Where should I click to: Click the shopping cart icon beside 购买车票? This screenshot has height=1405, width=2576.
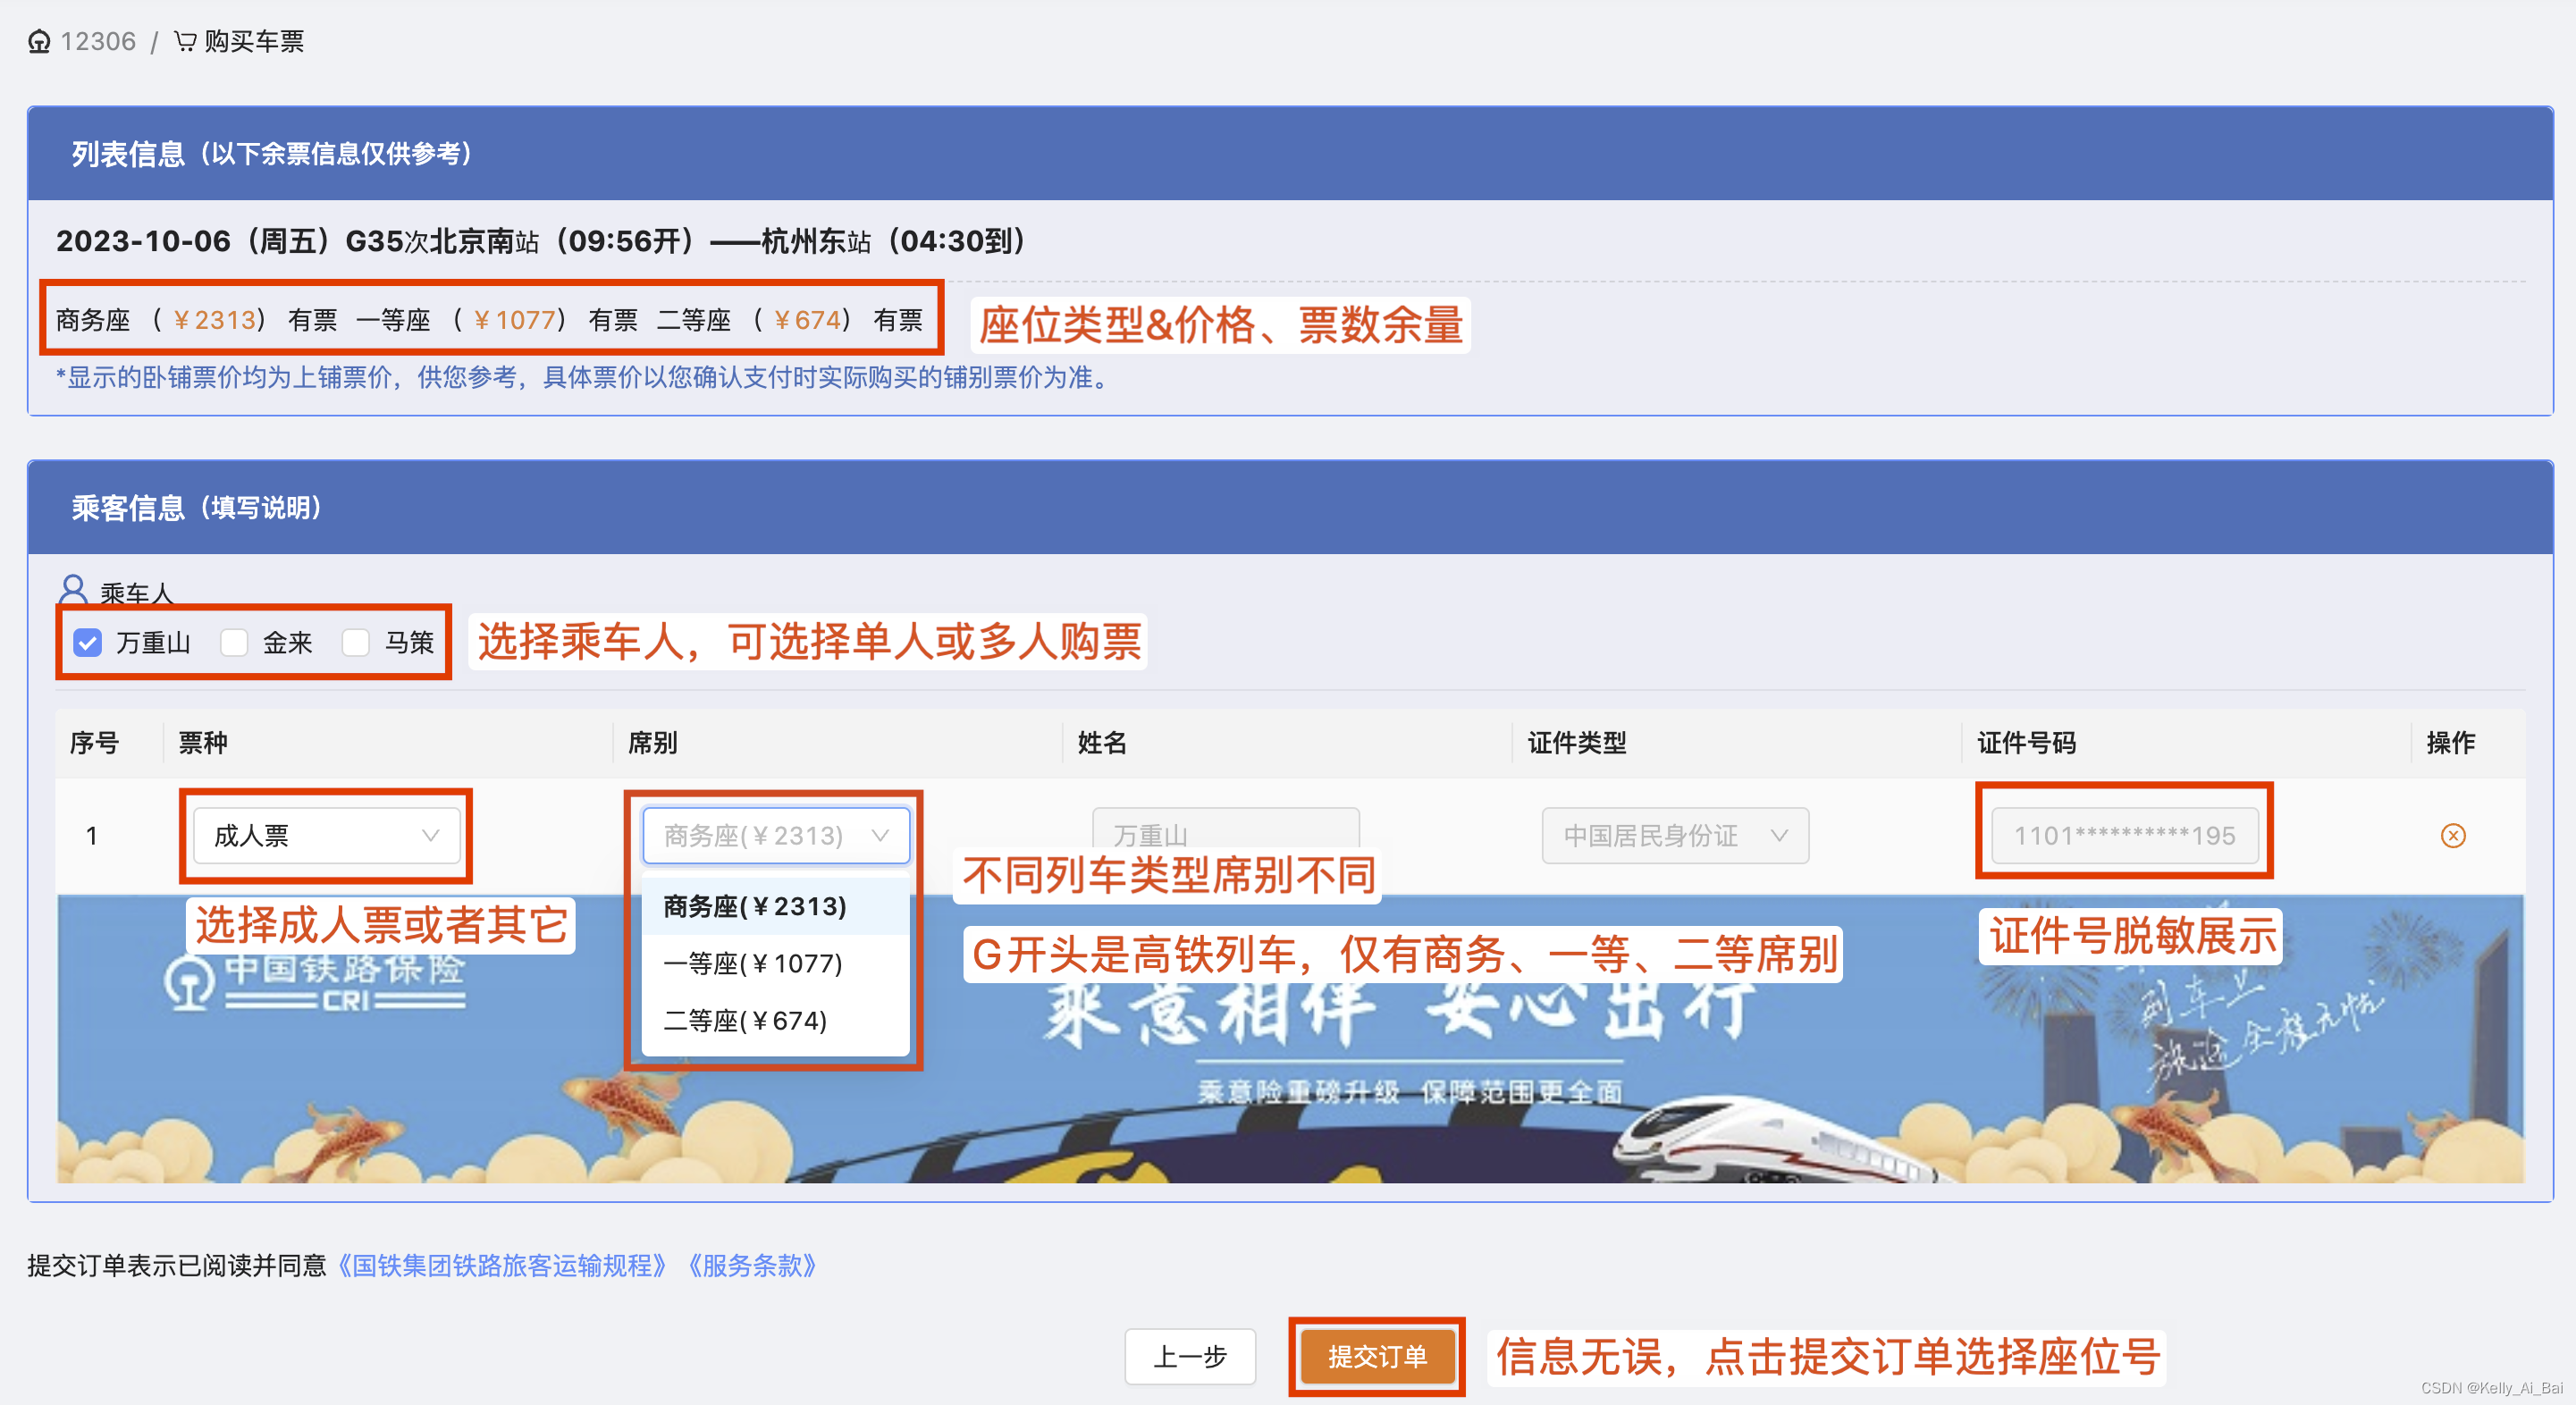coord(185,41)
